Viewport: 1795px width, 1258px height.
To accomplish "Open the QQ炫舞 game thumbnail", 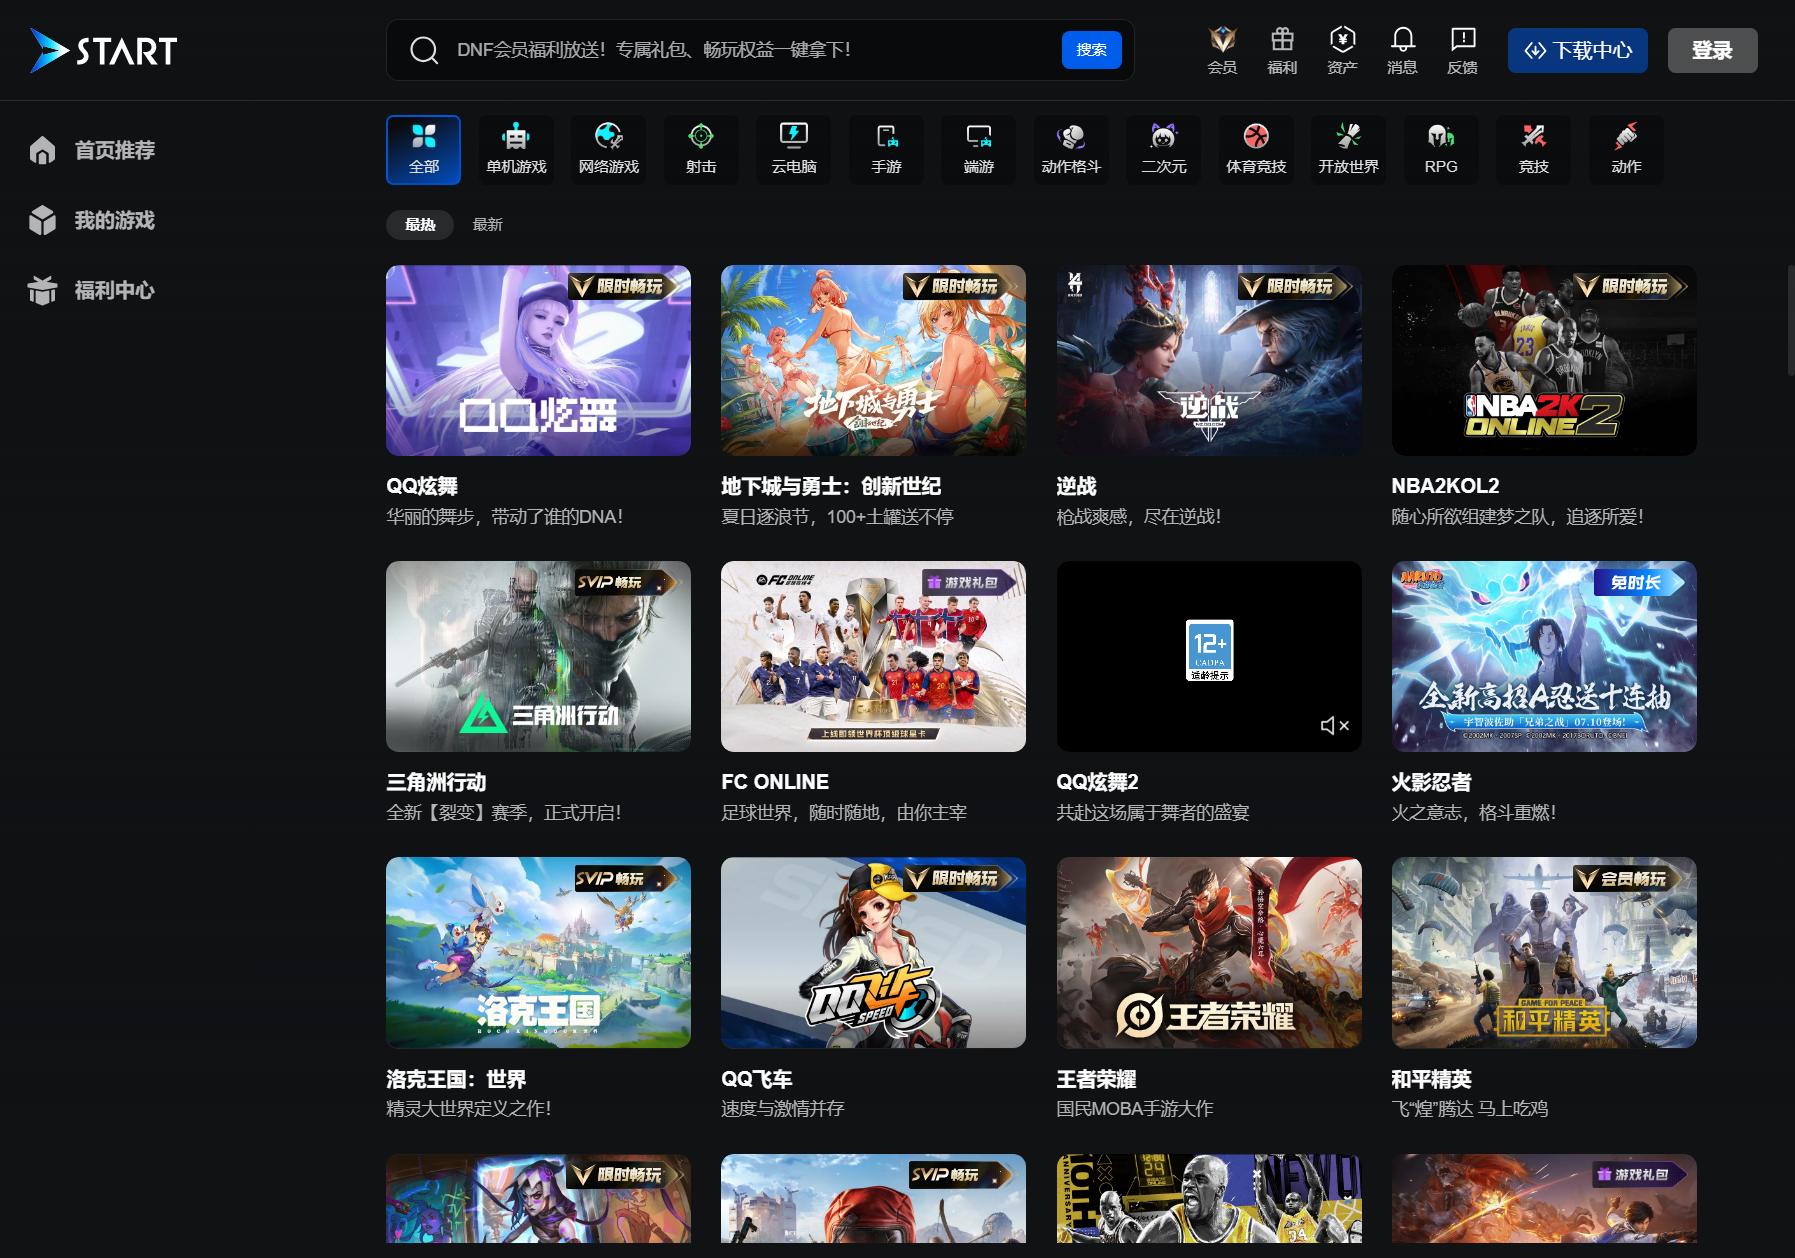I will (x=538, y=360).
